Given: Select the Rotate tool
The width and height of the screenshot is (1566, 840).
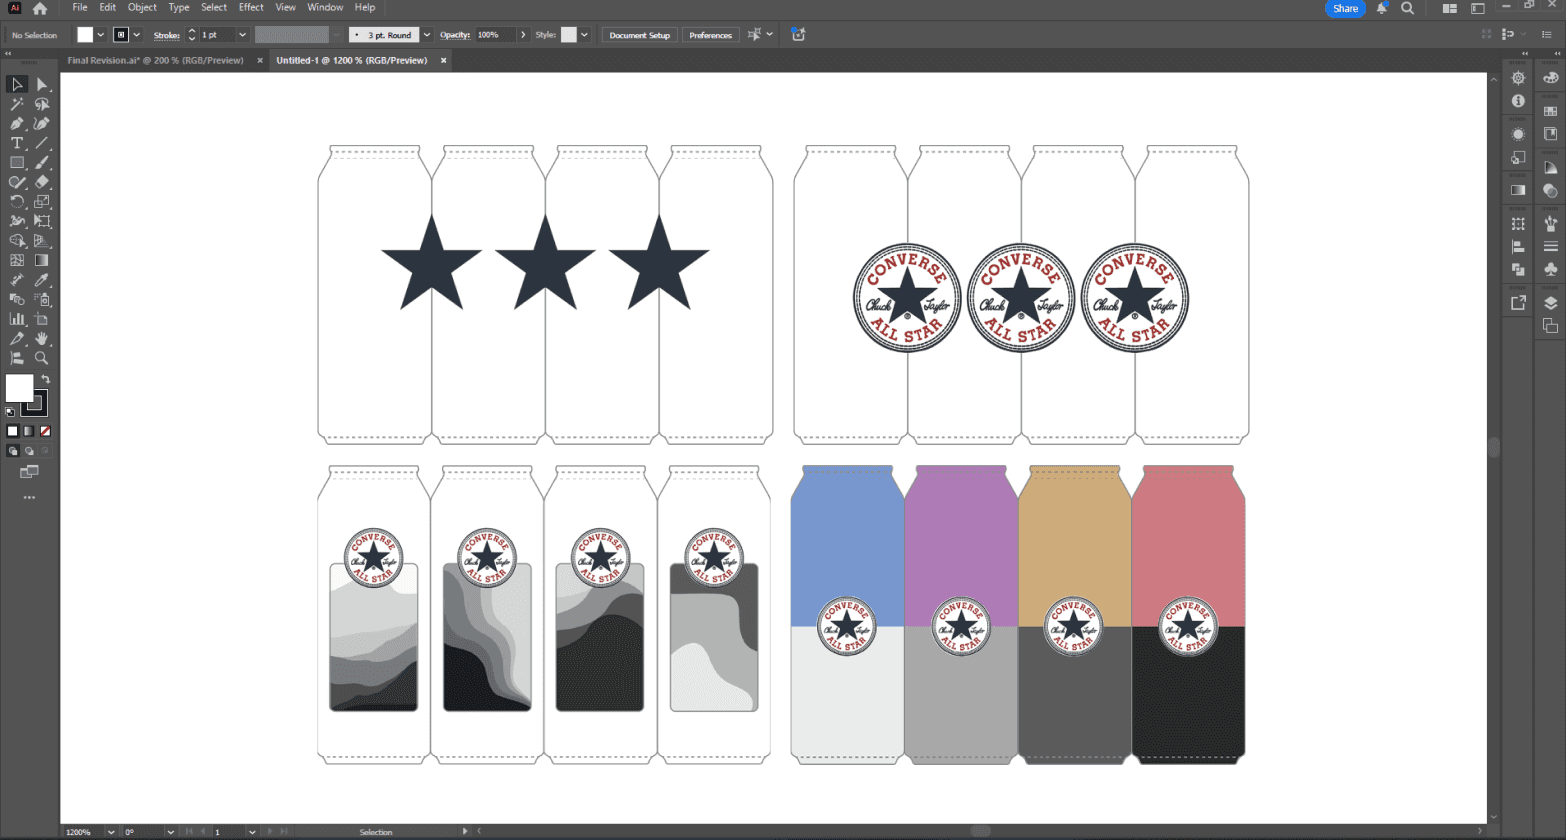Looking at the screenshot, I should coord(17,202).
